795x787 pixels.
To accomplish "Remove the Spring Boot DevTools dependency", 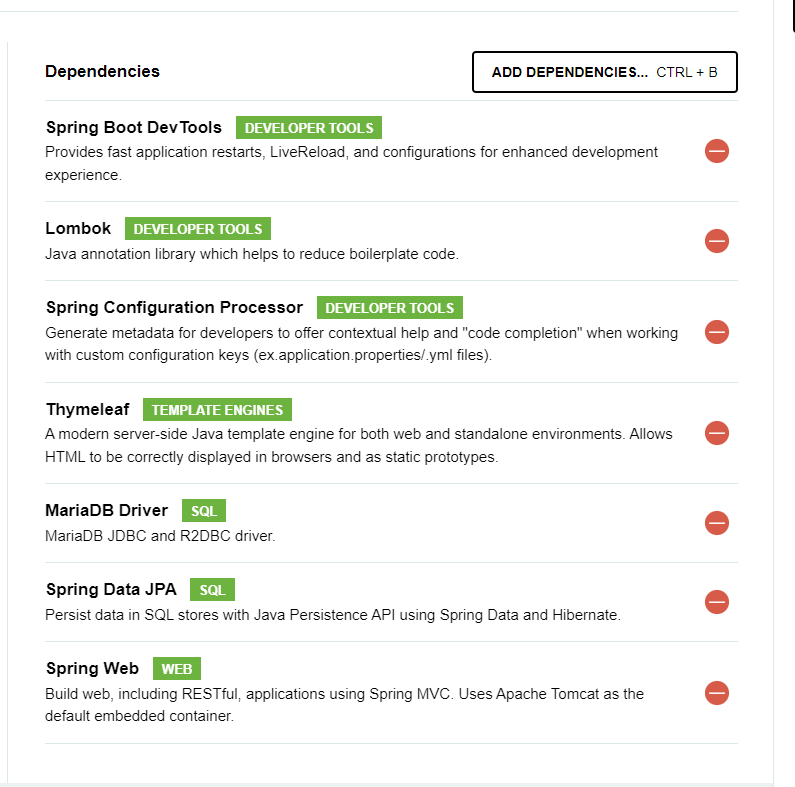I will (716, 151).
